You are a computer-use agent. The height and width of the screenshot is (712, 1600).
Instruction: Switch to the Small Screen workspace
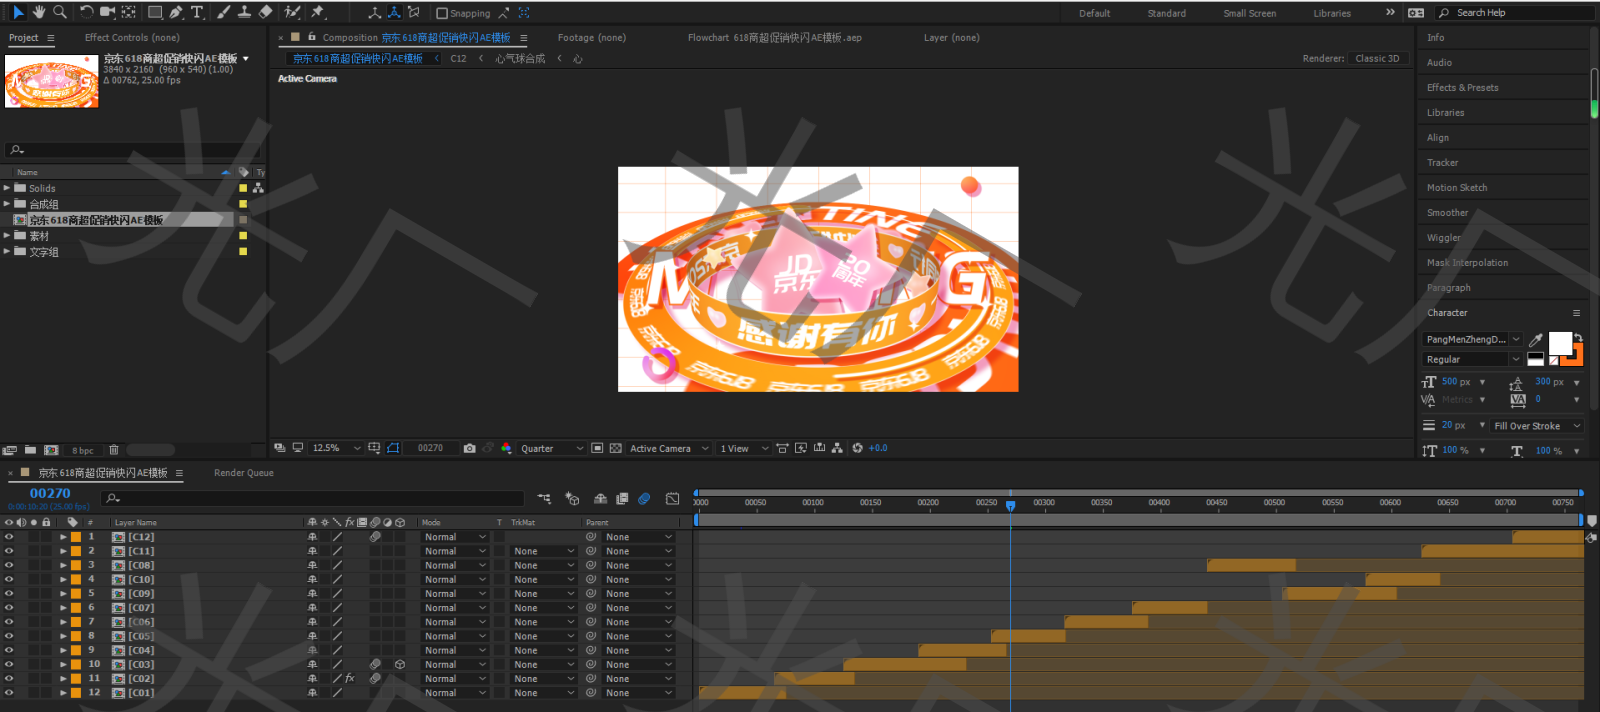[x=1249, y=13]
